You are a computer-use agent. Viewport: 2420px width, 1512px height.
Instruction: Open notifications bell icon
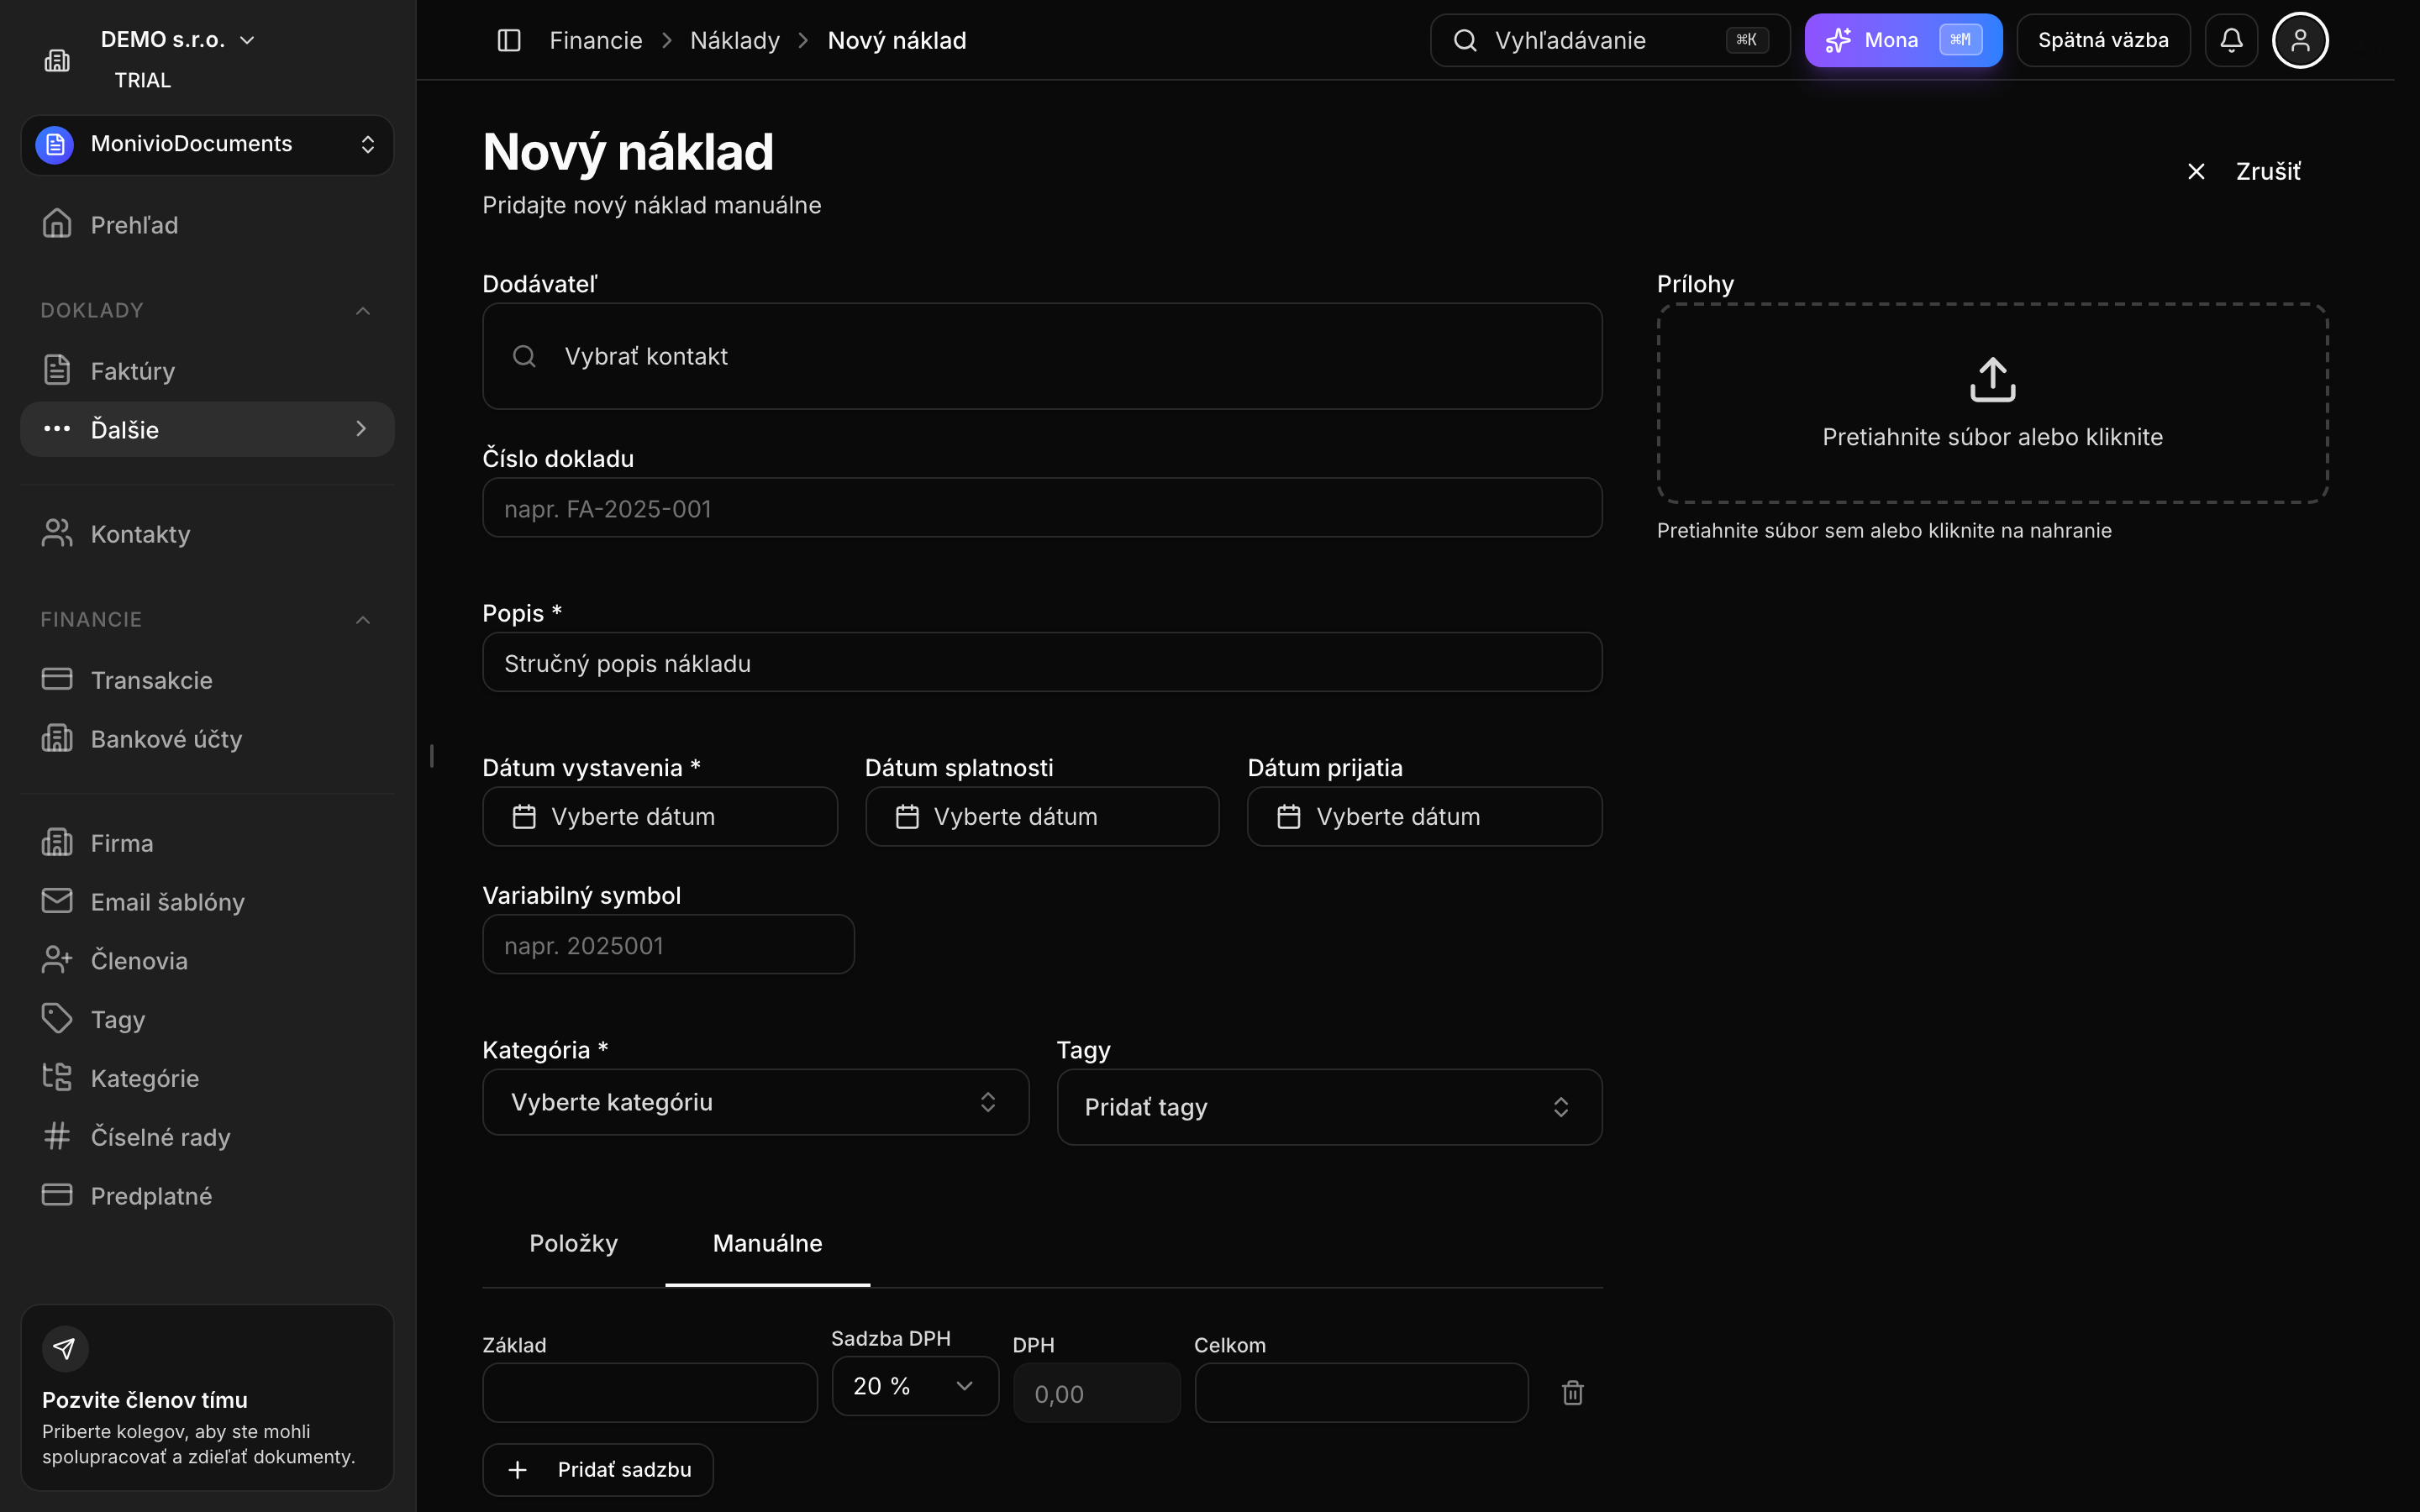pyautogui.click(x=2231, y=40)
